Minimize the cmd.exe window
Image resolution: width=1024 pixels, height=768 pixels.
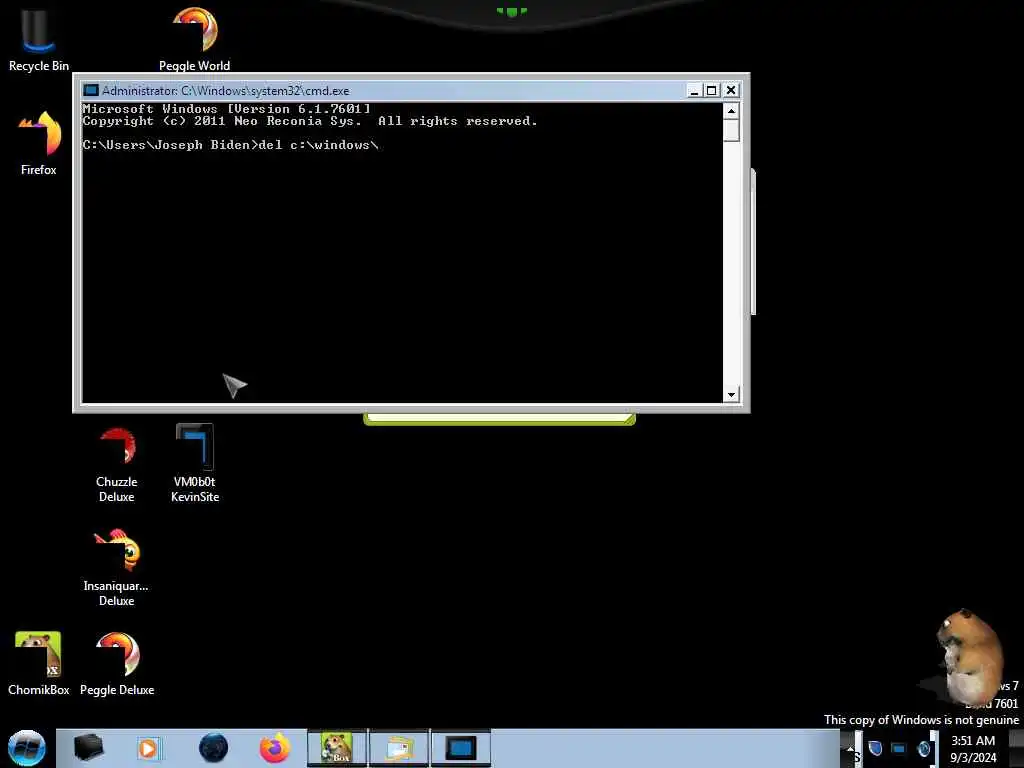[x=694, y=90]
